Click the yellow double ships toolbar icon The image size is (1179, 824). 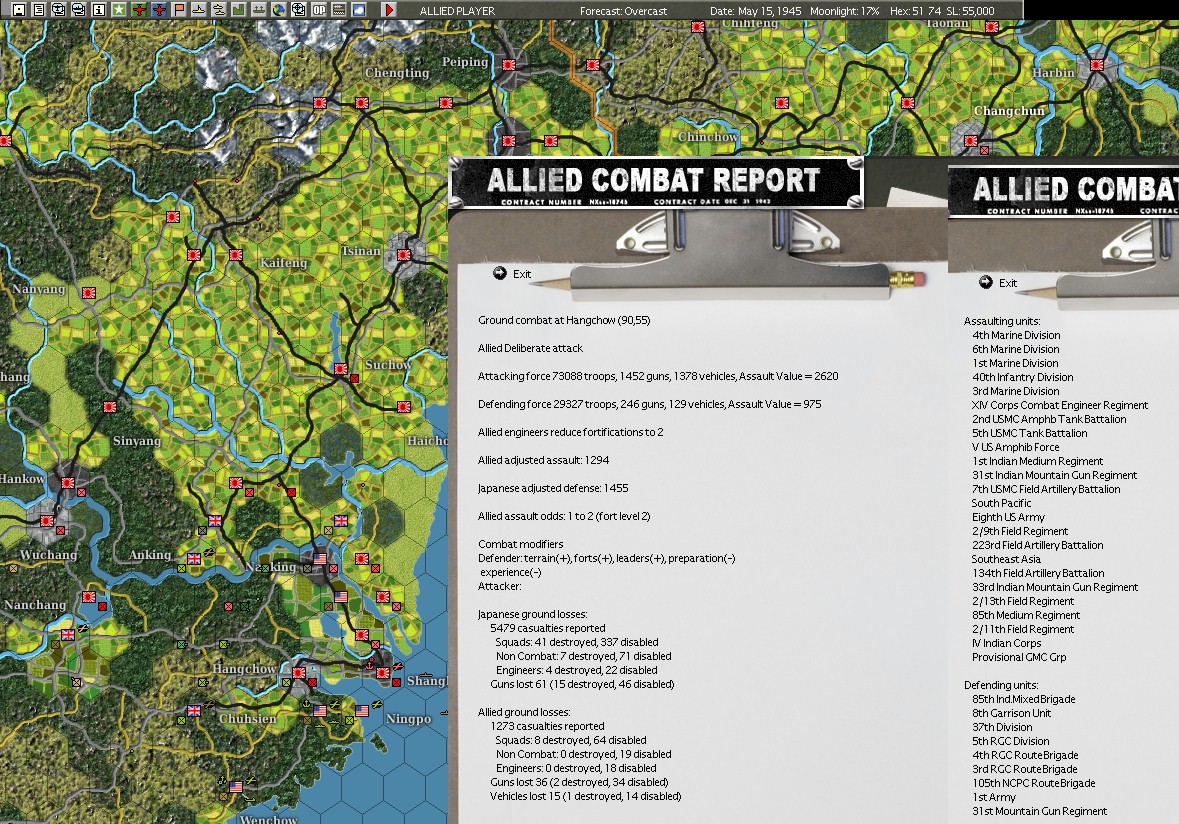[219, 10]
